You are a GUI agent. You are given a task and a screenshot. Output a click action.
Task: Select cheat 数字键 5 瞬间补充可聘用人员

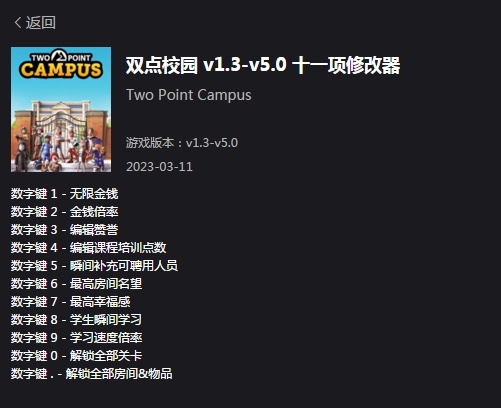(x=94, y=266)
